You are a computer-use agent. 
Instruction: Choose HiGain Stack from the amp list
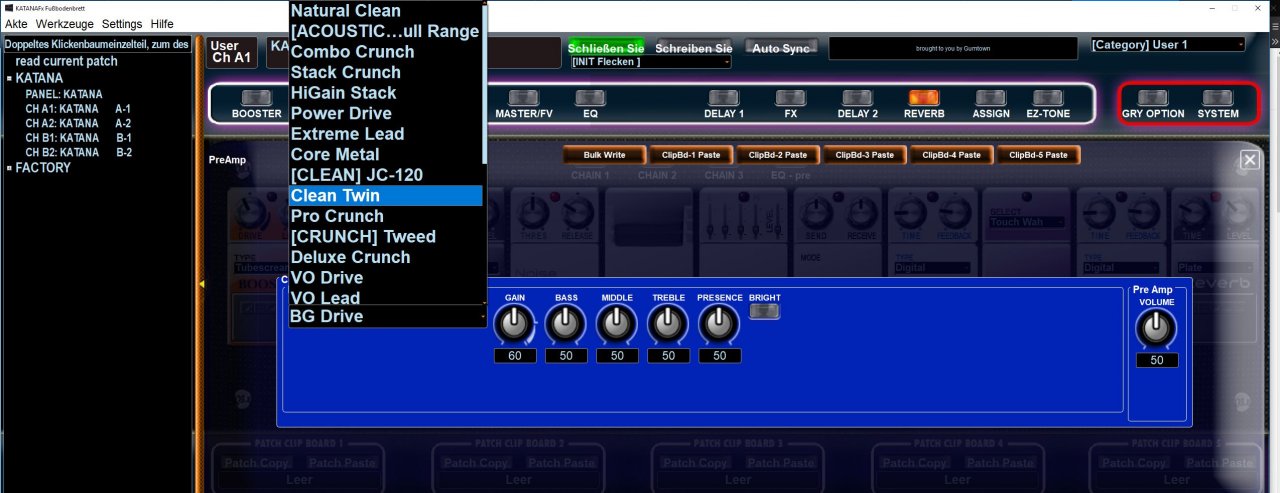(385, 93)
